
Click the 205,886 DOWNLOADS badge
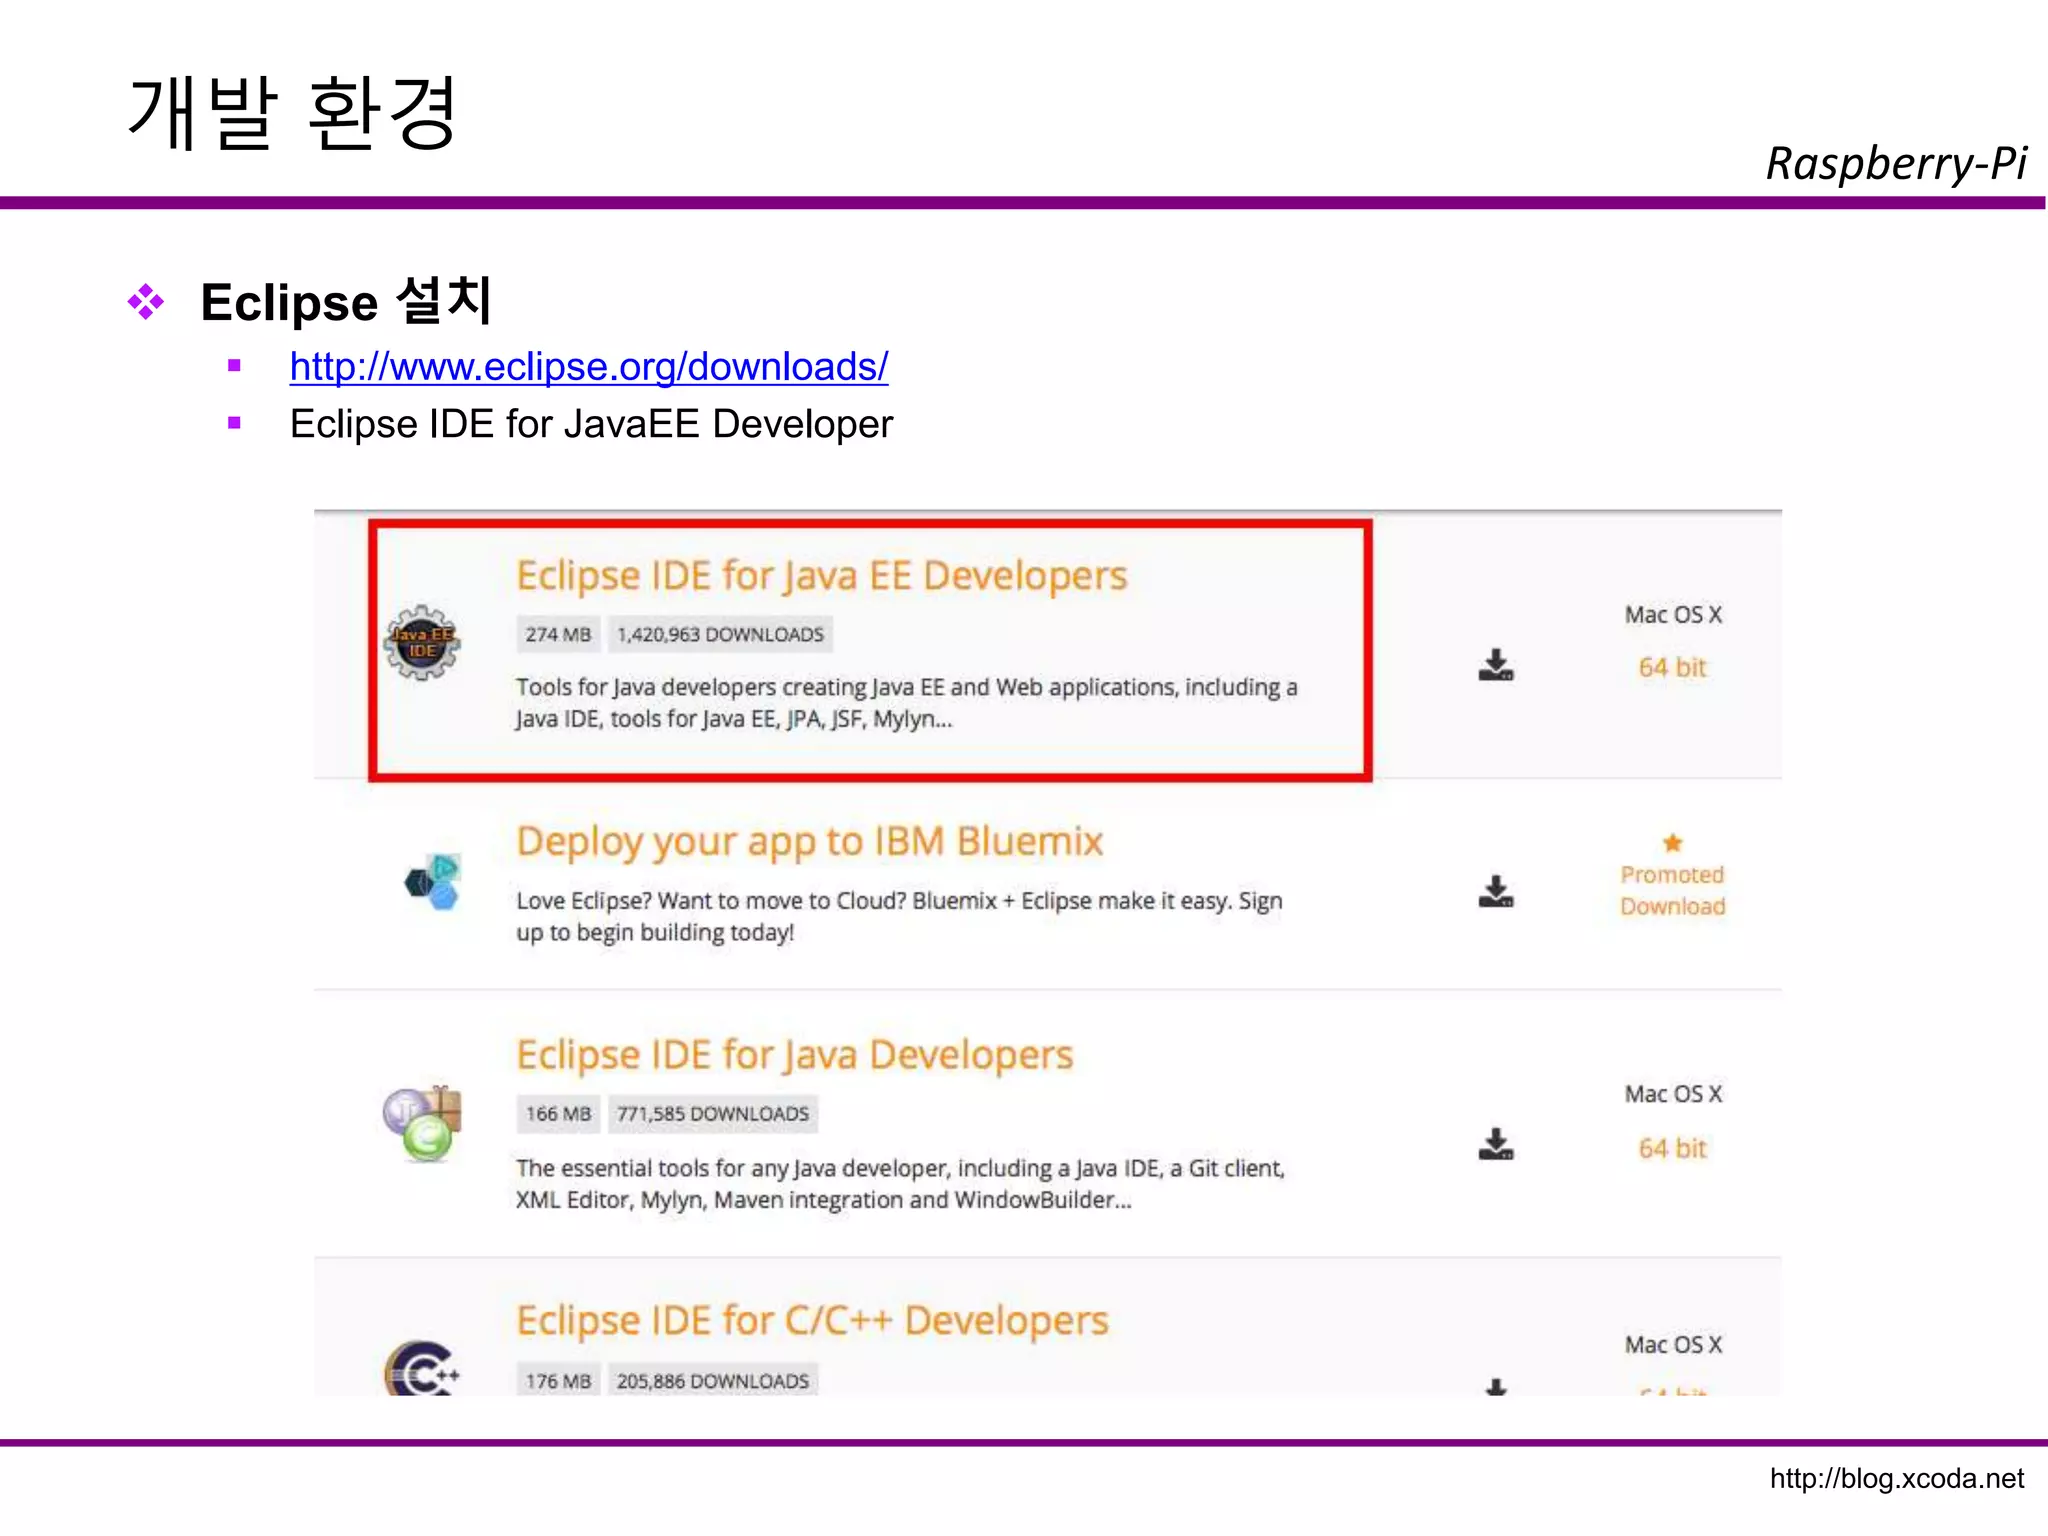point(713,1381)
